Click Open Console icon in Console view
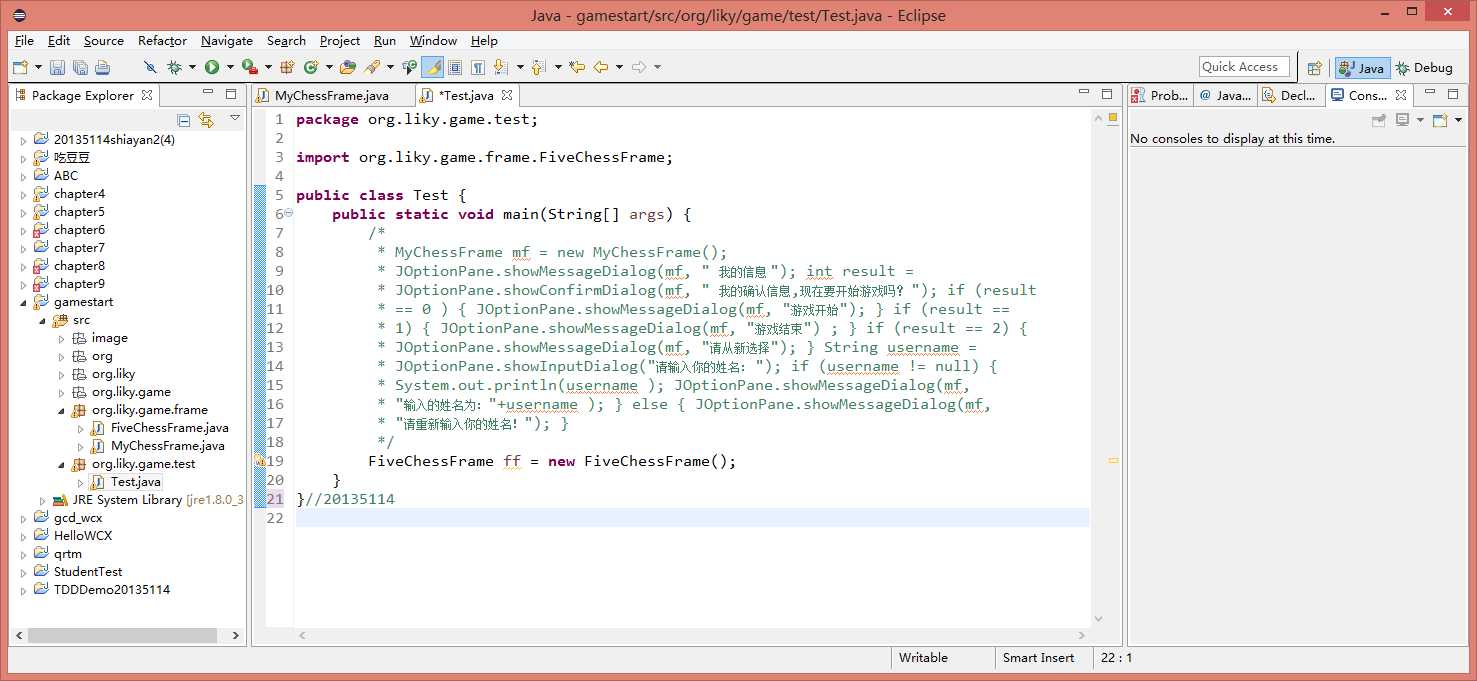The image size is (1477, 681). (x=1439, y=119)
